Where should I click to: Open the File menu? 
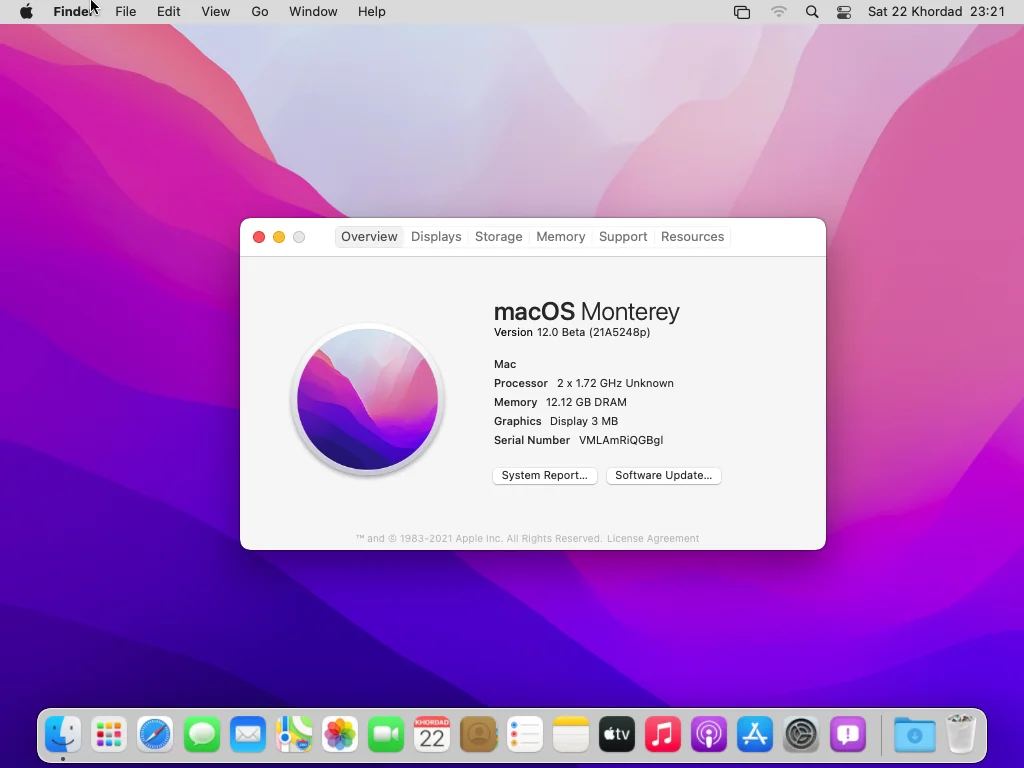125,12
